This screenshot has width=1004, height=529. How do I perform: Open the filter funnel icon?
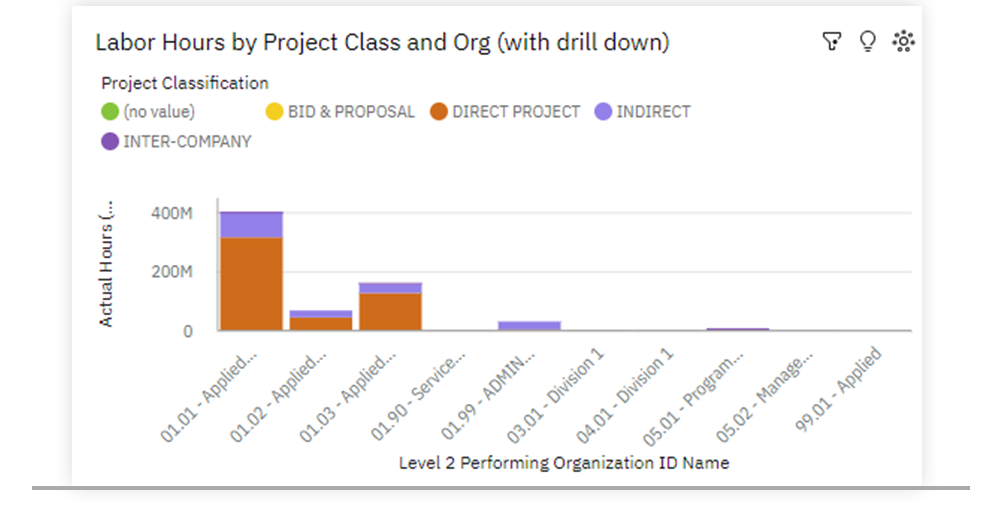pyautogui.click(x=831, y=41)
